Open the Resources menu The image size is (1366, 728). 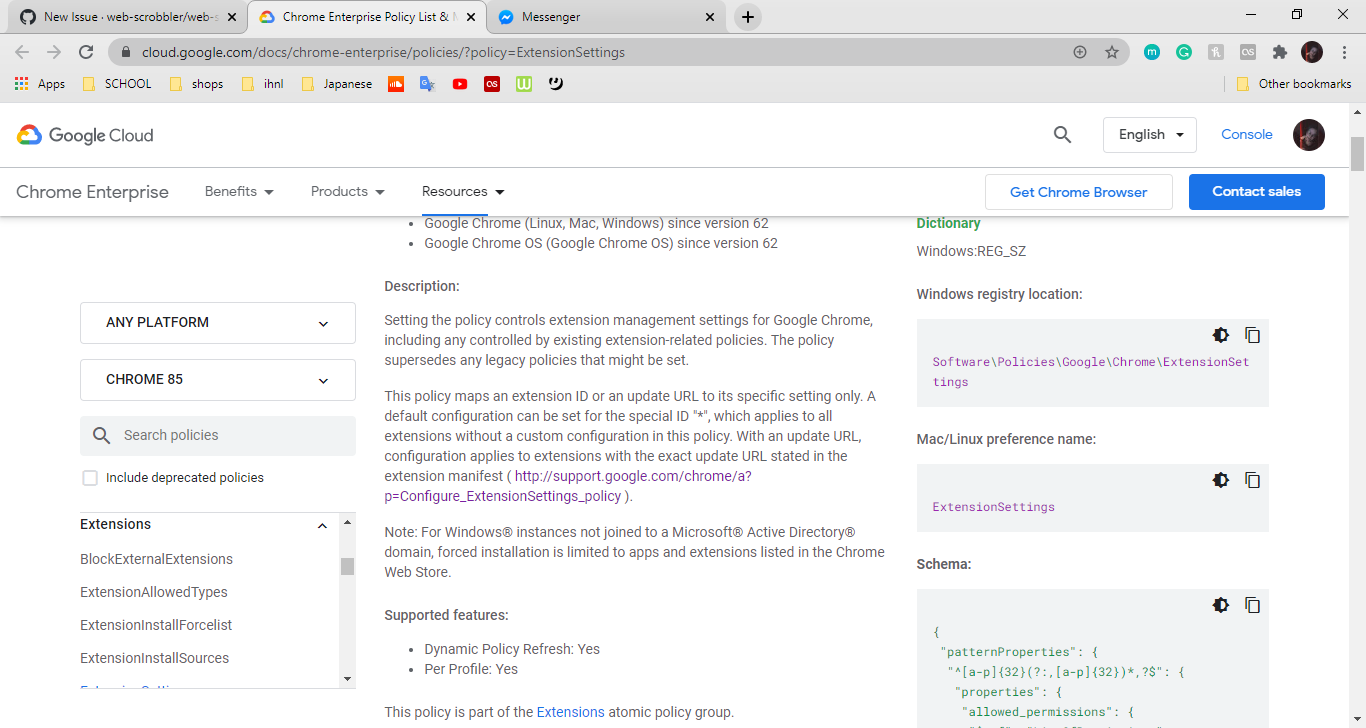pos(462,191)
